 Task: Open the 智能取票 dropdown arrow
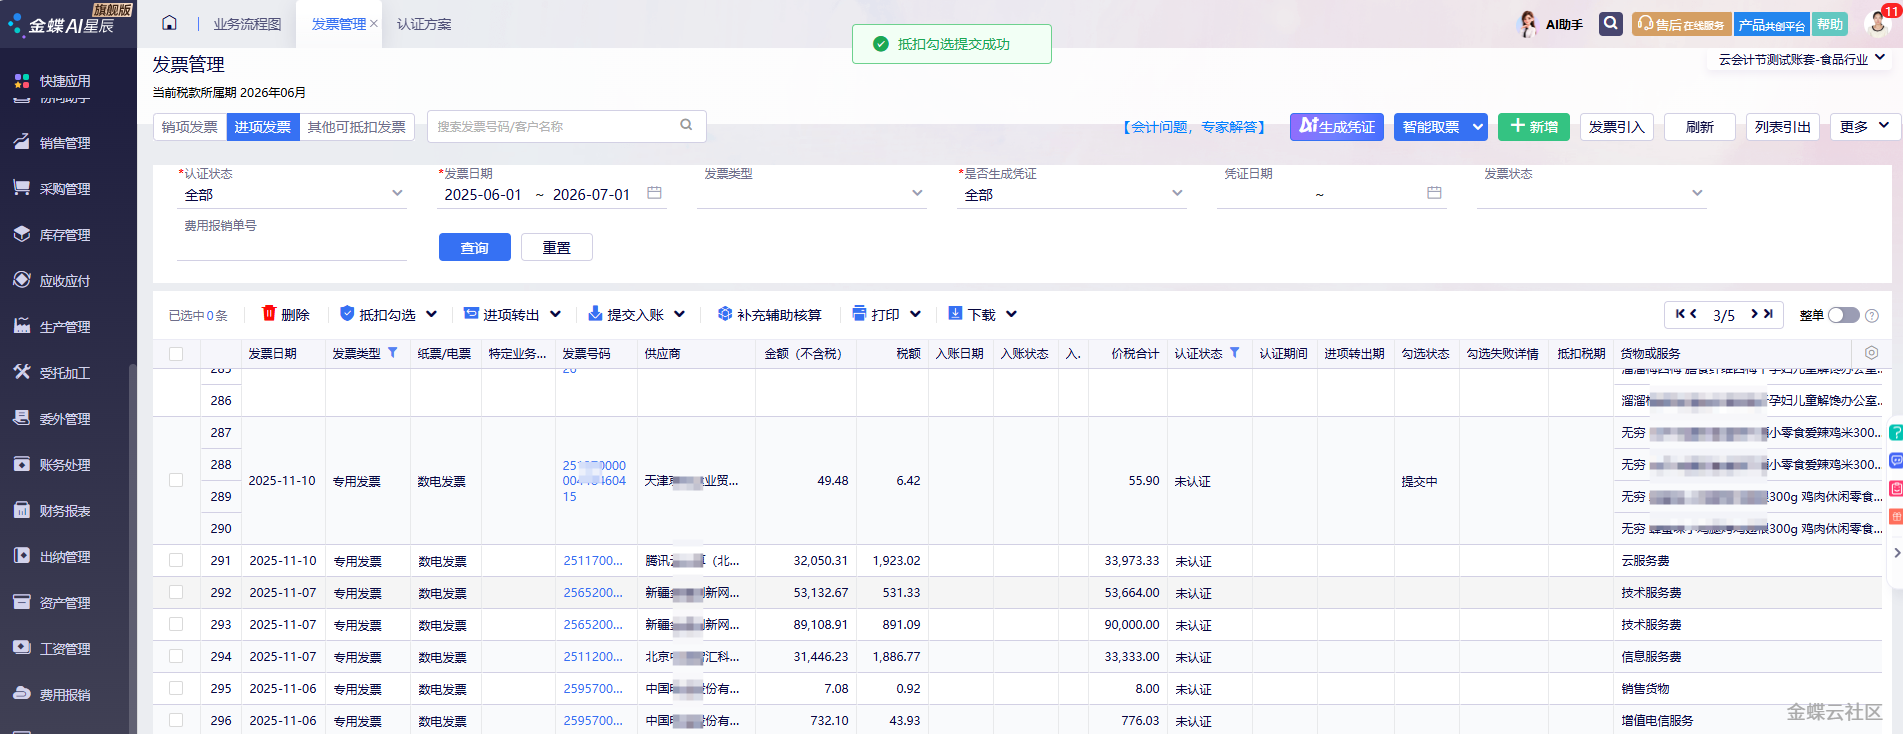1477,127
